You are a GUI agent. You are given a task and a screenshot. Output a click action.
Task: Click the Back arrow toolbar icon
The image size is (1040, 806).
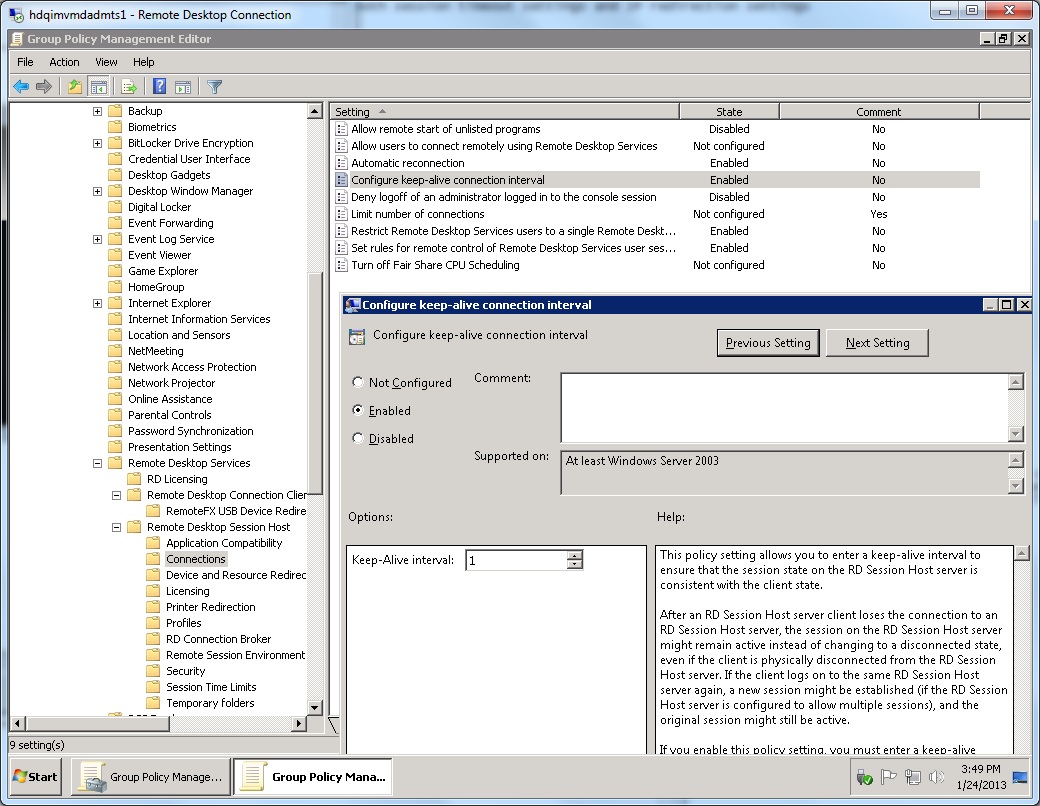click(x=21, y=86)
